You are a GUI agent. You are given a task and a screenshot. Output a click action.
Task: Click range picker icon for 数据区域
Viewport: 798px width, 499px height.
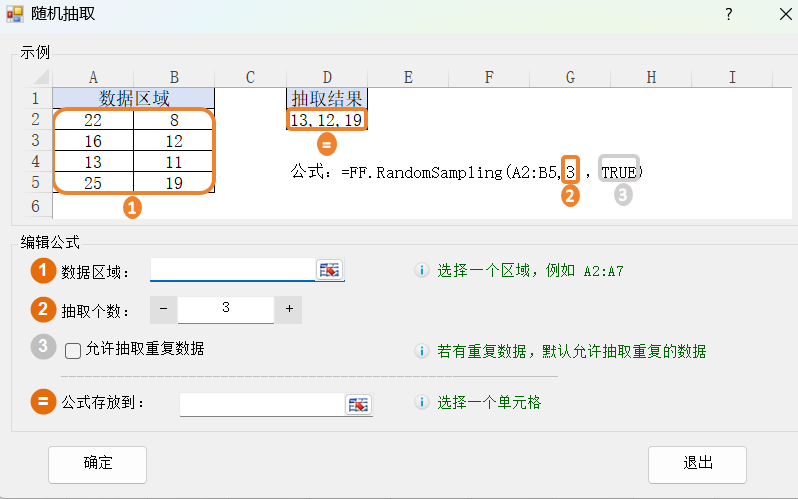329,270
